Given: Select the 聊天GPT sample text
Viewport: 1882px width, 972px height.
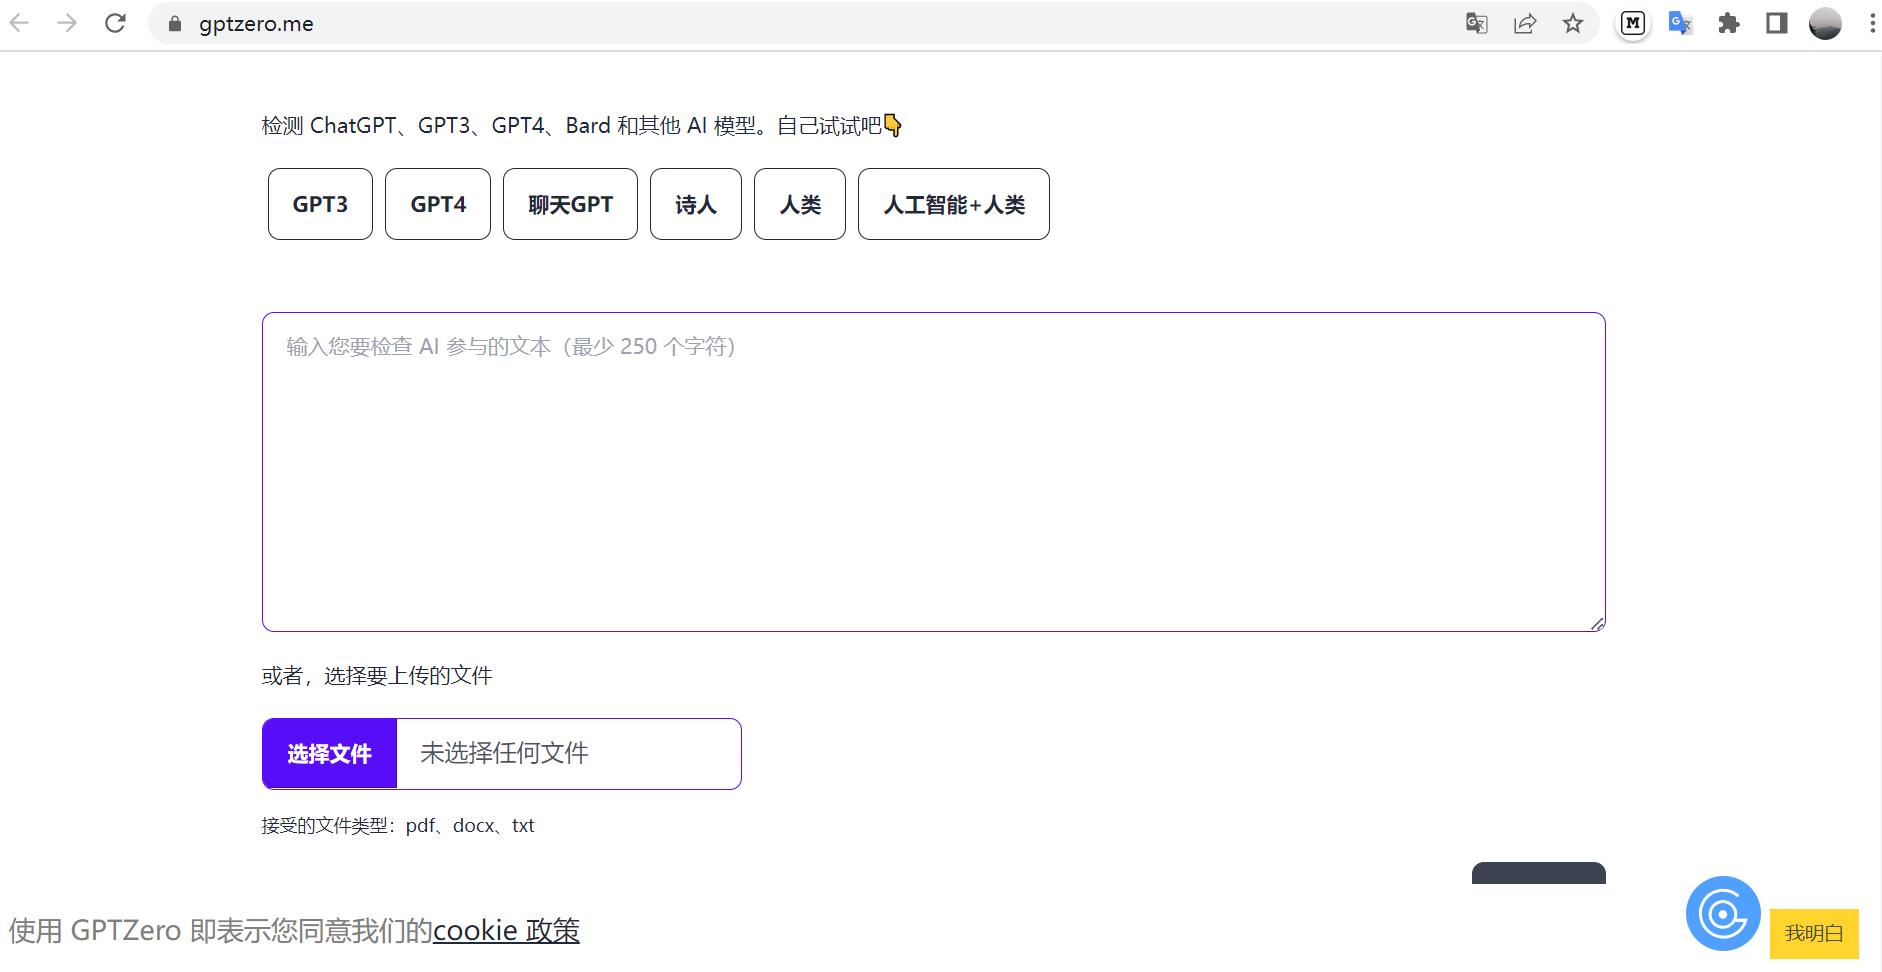Looking at the screenshot, I should tap(569, 204).
